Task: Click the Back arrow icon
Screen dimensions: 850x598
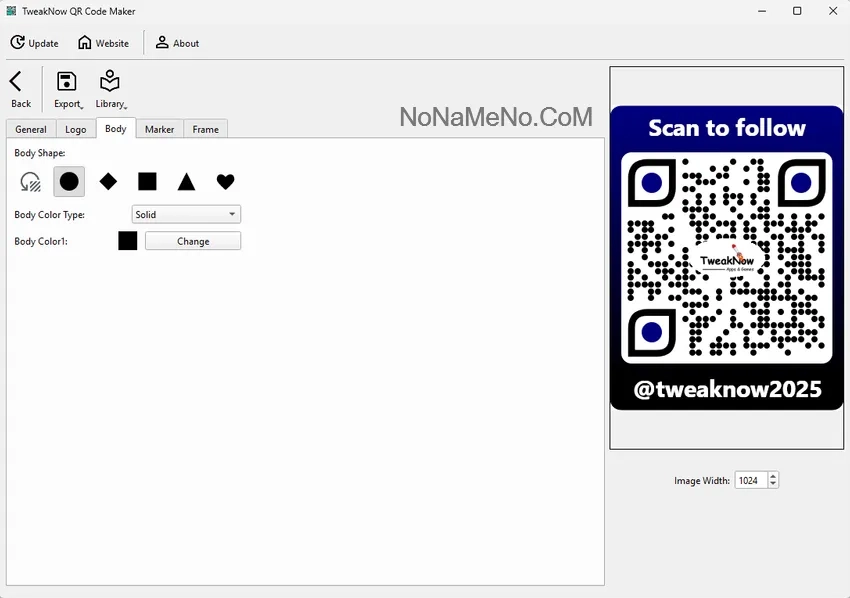Action: [17, 82]
